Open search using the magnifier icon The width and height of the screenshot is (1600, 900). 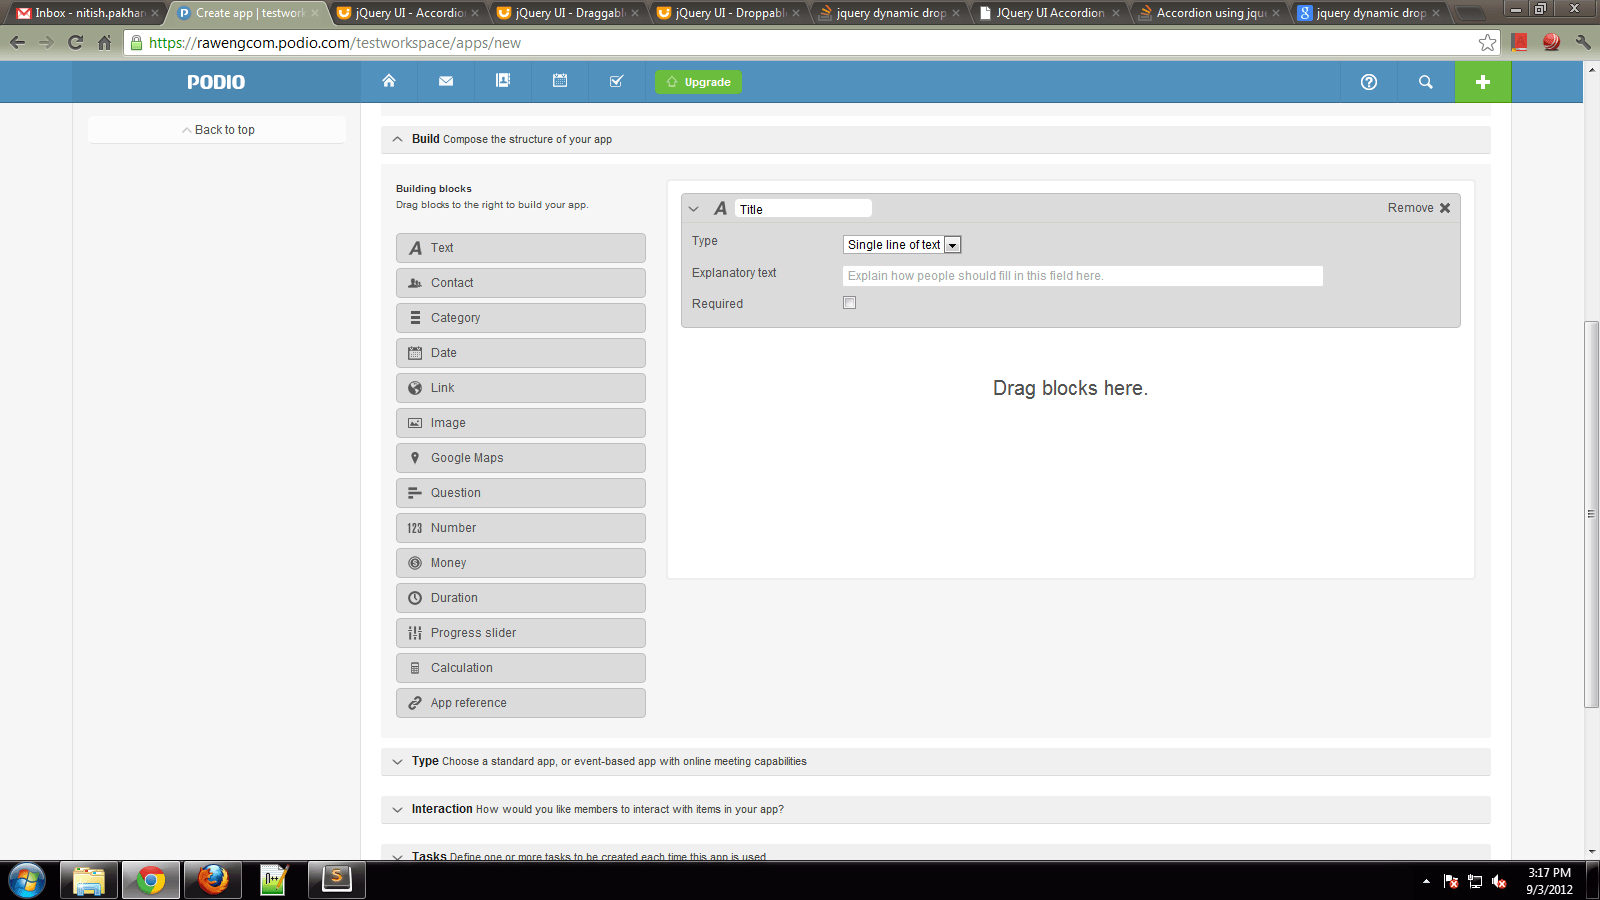point(1425,82)
